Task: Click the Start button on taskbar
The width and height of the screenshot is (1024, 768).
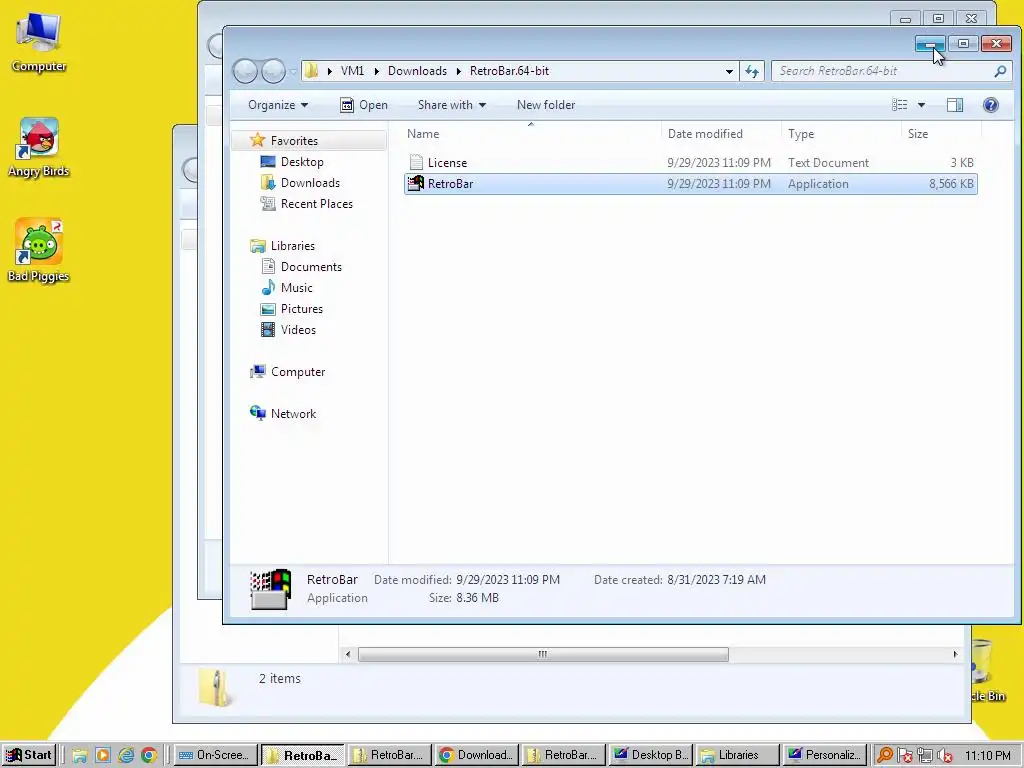Action: tap(29, 755)
